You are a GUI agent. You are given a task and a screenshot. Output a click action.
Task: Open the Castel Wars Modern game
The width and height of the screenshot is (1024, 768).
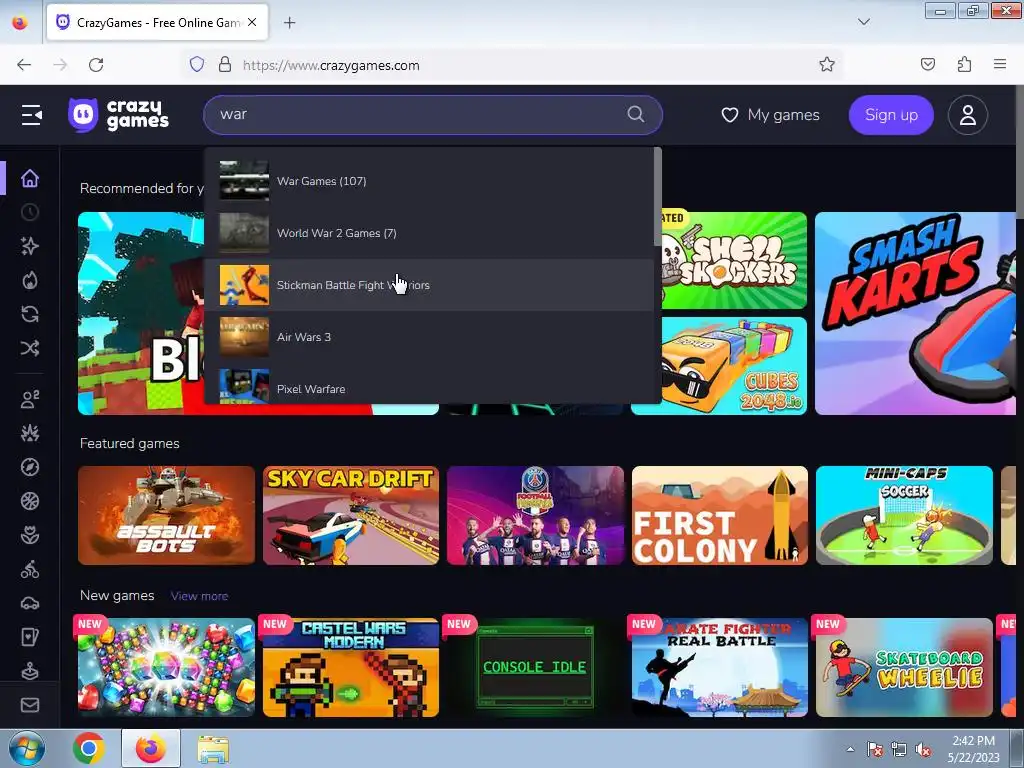(351, 667)
